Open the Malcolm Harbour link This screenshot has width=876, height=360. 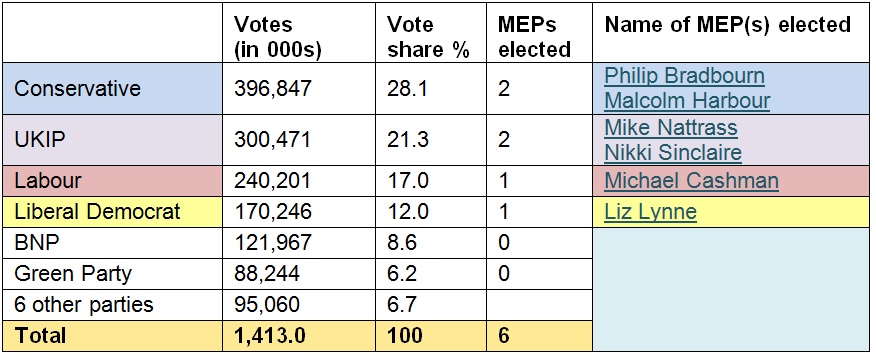[687, 101]
